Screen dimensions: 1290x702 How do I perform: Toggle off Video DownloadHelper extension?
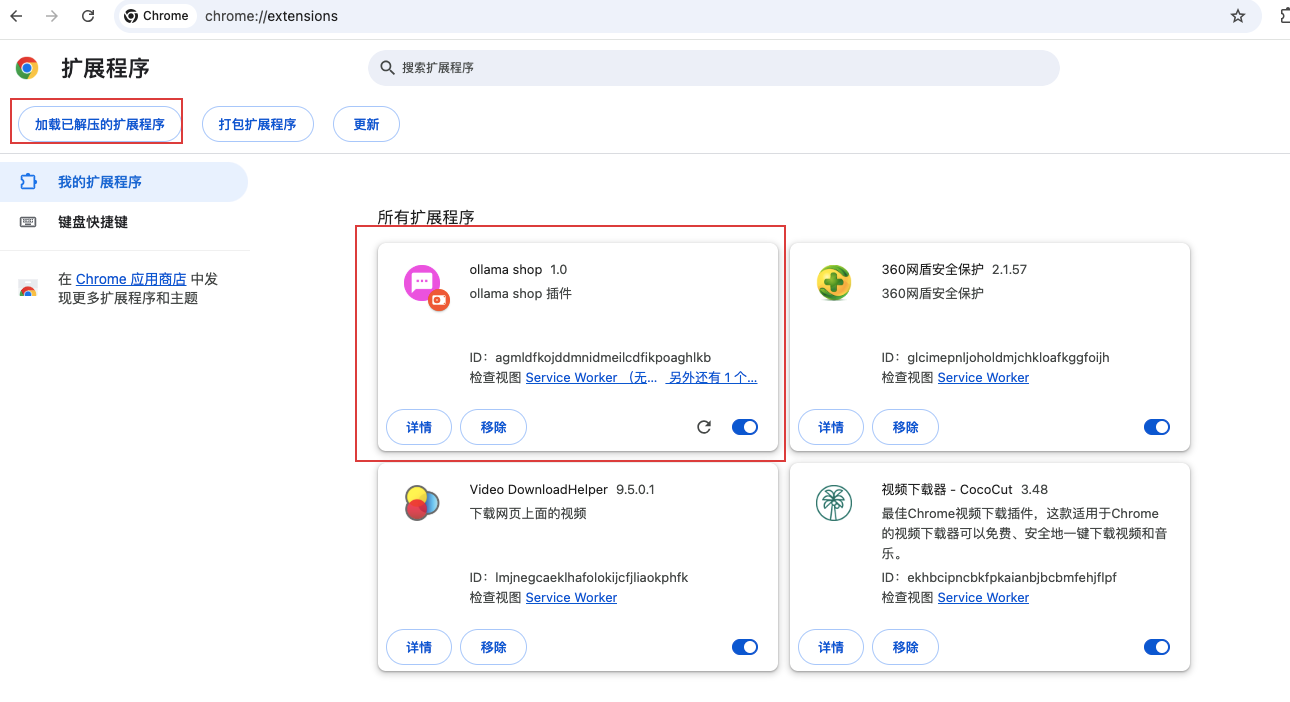pyautogui.click(x=745, y=647)
